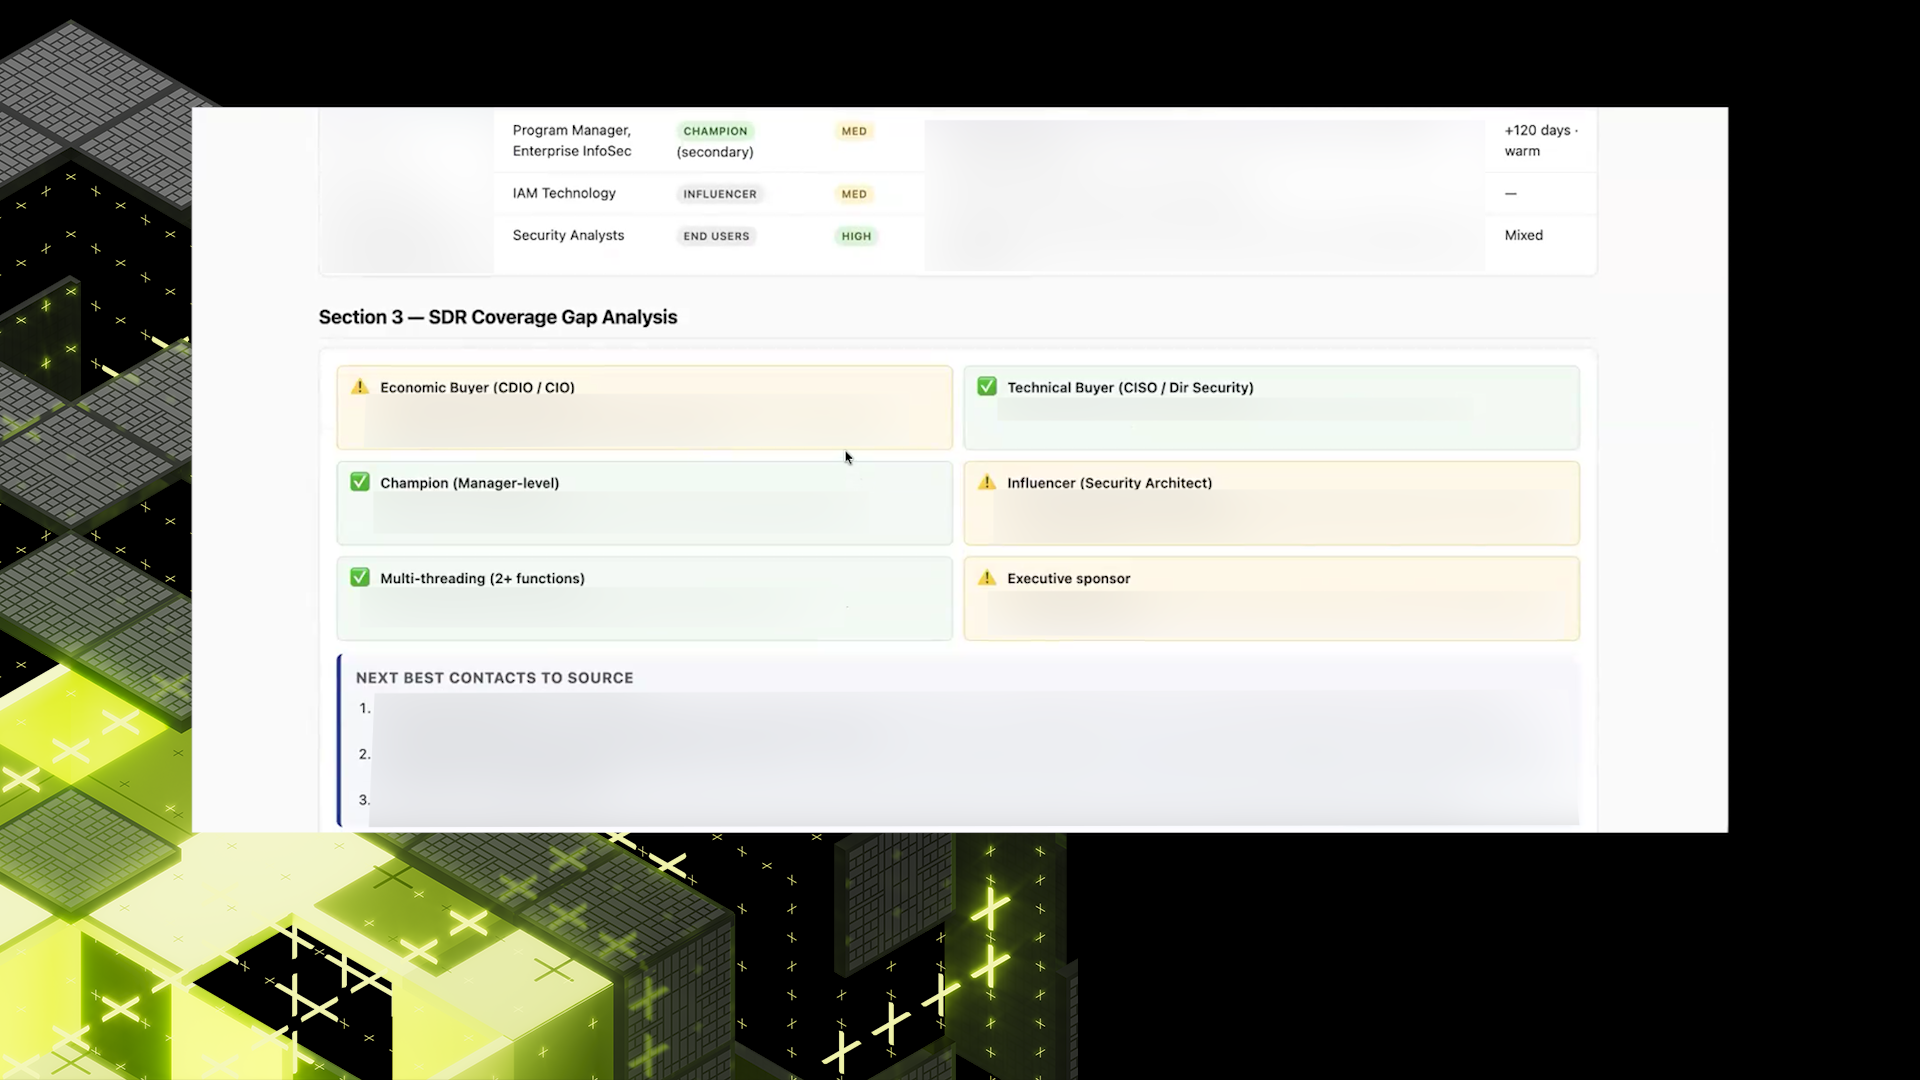The image size is (1920, 1080).
Task: Open the Economic Buyer (CDIO / CIO) card
Action: coord(644,408)
